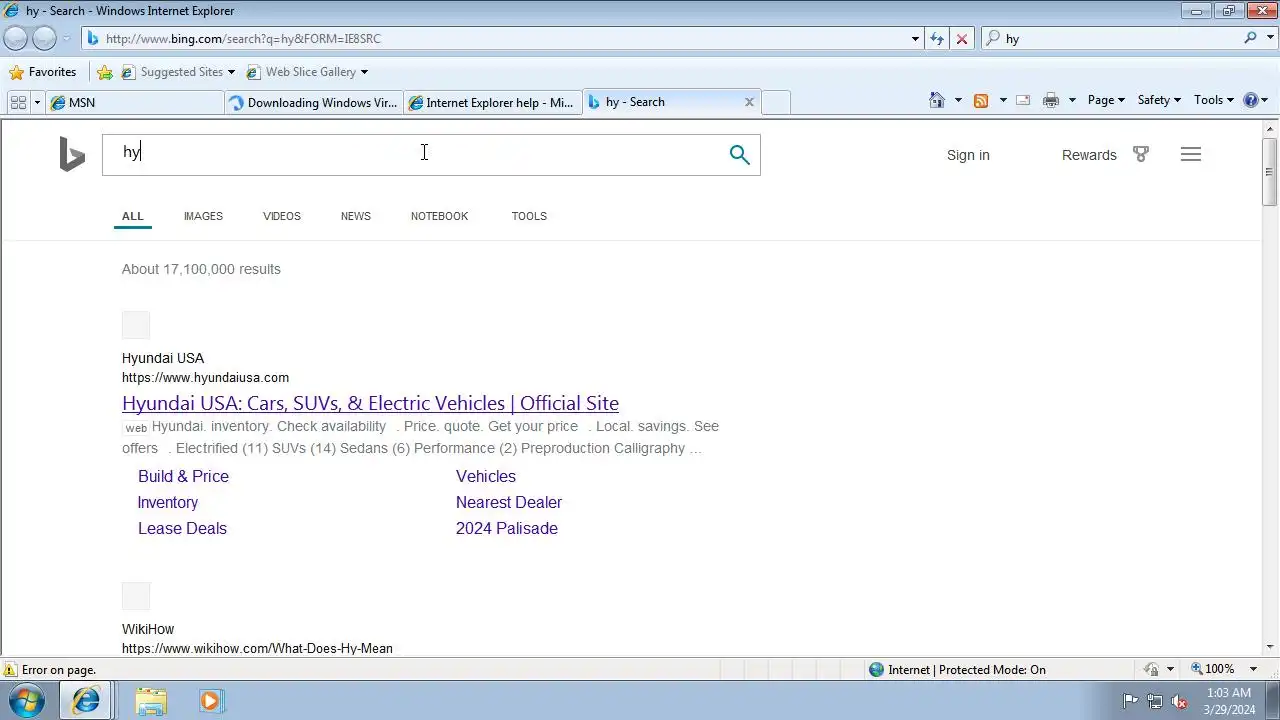The width and height of the screenshot is (1280, 720).
Task: Select the VIDEOS search tab
Action: click(x=282, y=216)
